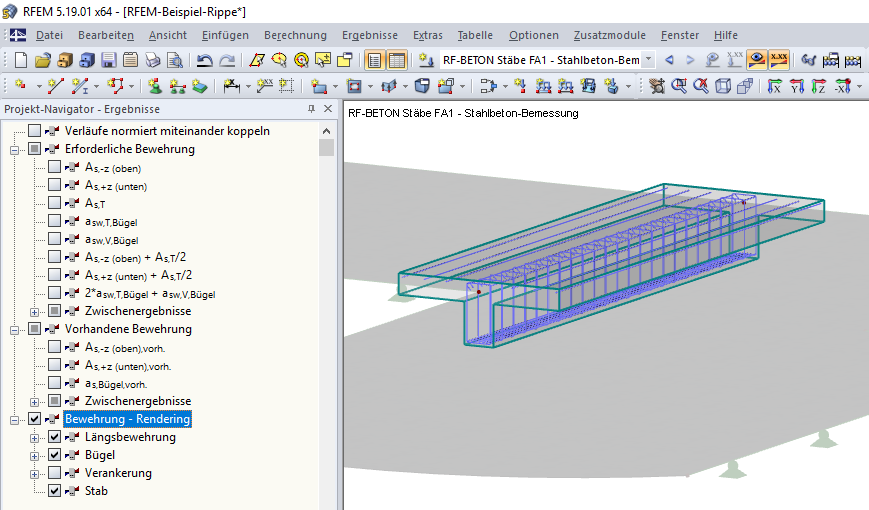Click the zoom window magnifier icon
Viewport: 869px width, 510px height.
point(678,86)
